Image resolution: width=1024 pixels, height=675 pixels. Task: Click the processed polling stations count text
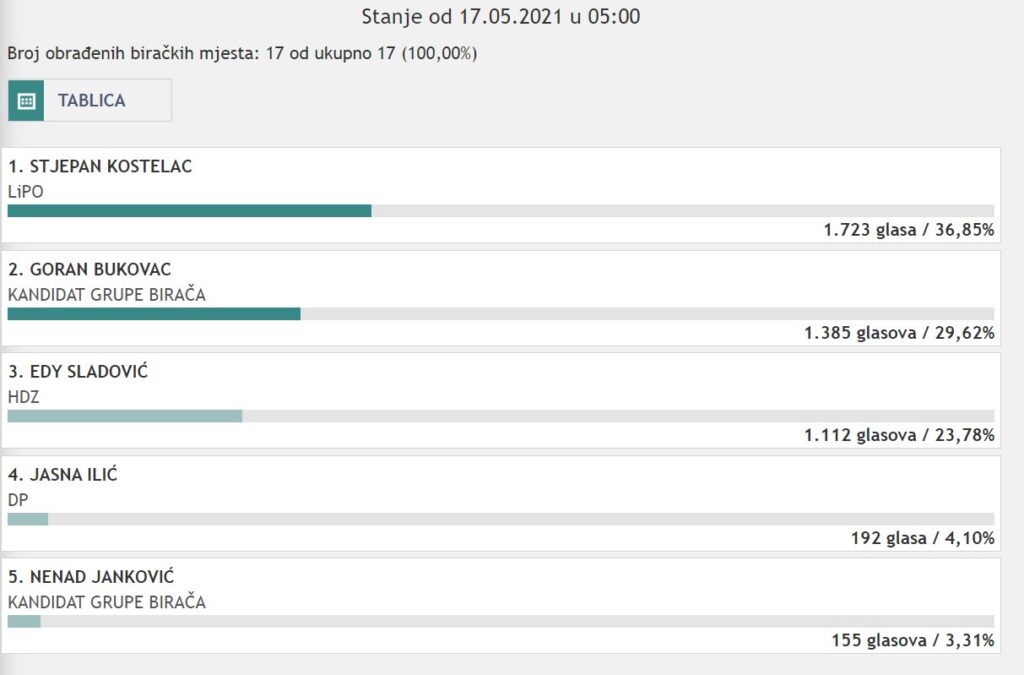(242, 53)
